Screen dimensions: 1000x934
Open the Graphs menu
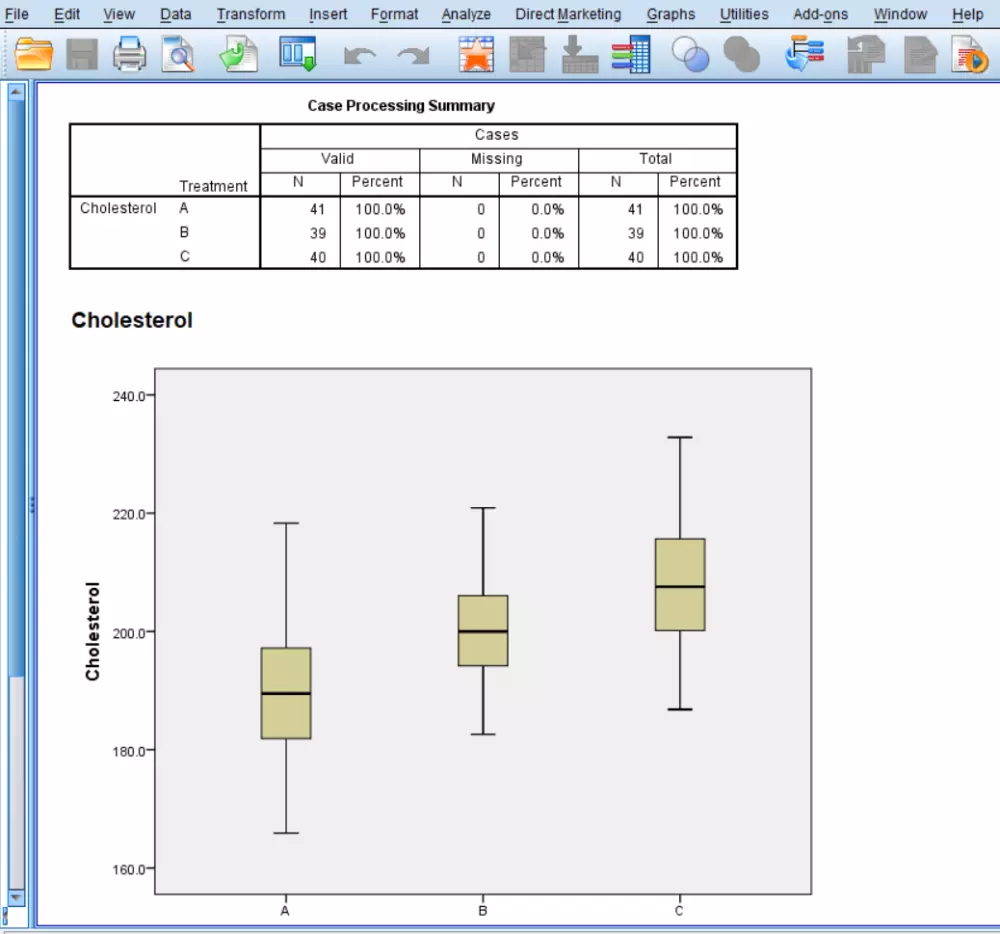click(x=670, y=14)
